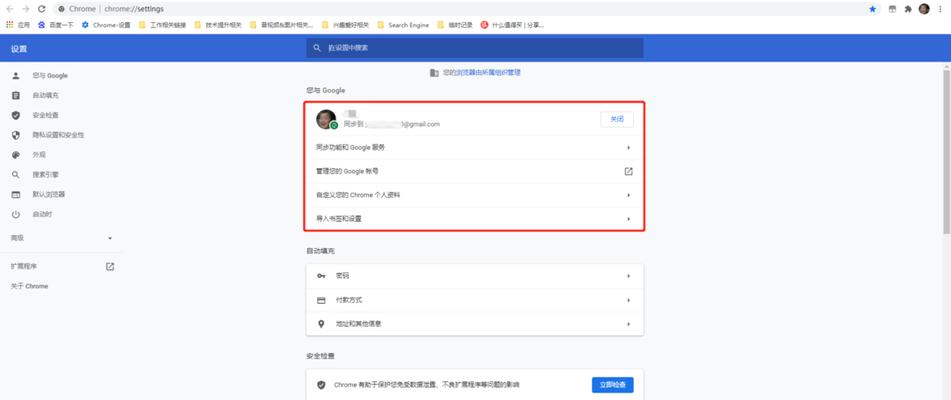Open 关于 Chrome in the sidebar
The image size is (951, 400).
coord(29,286)
